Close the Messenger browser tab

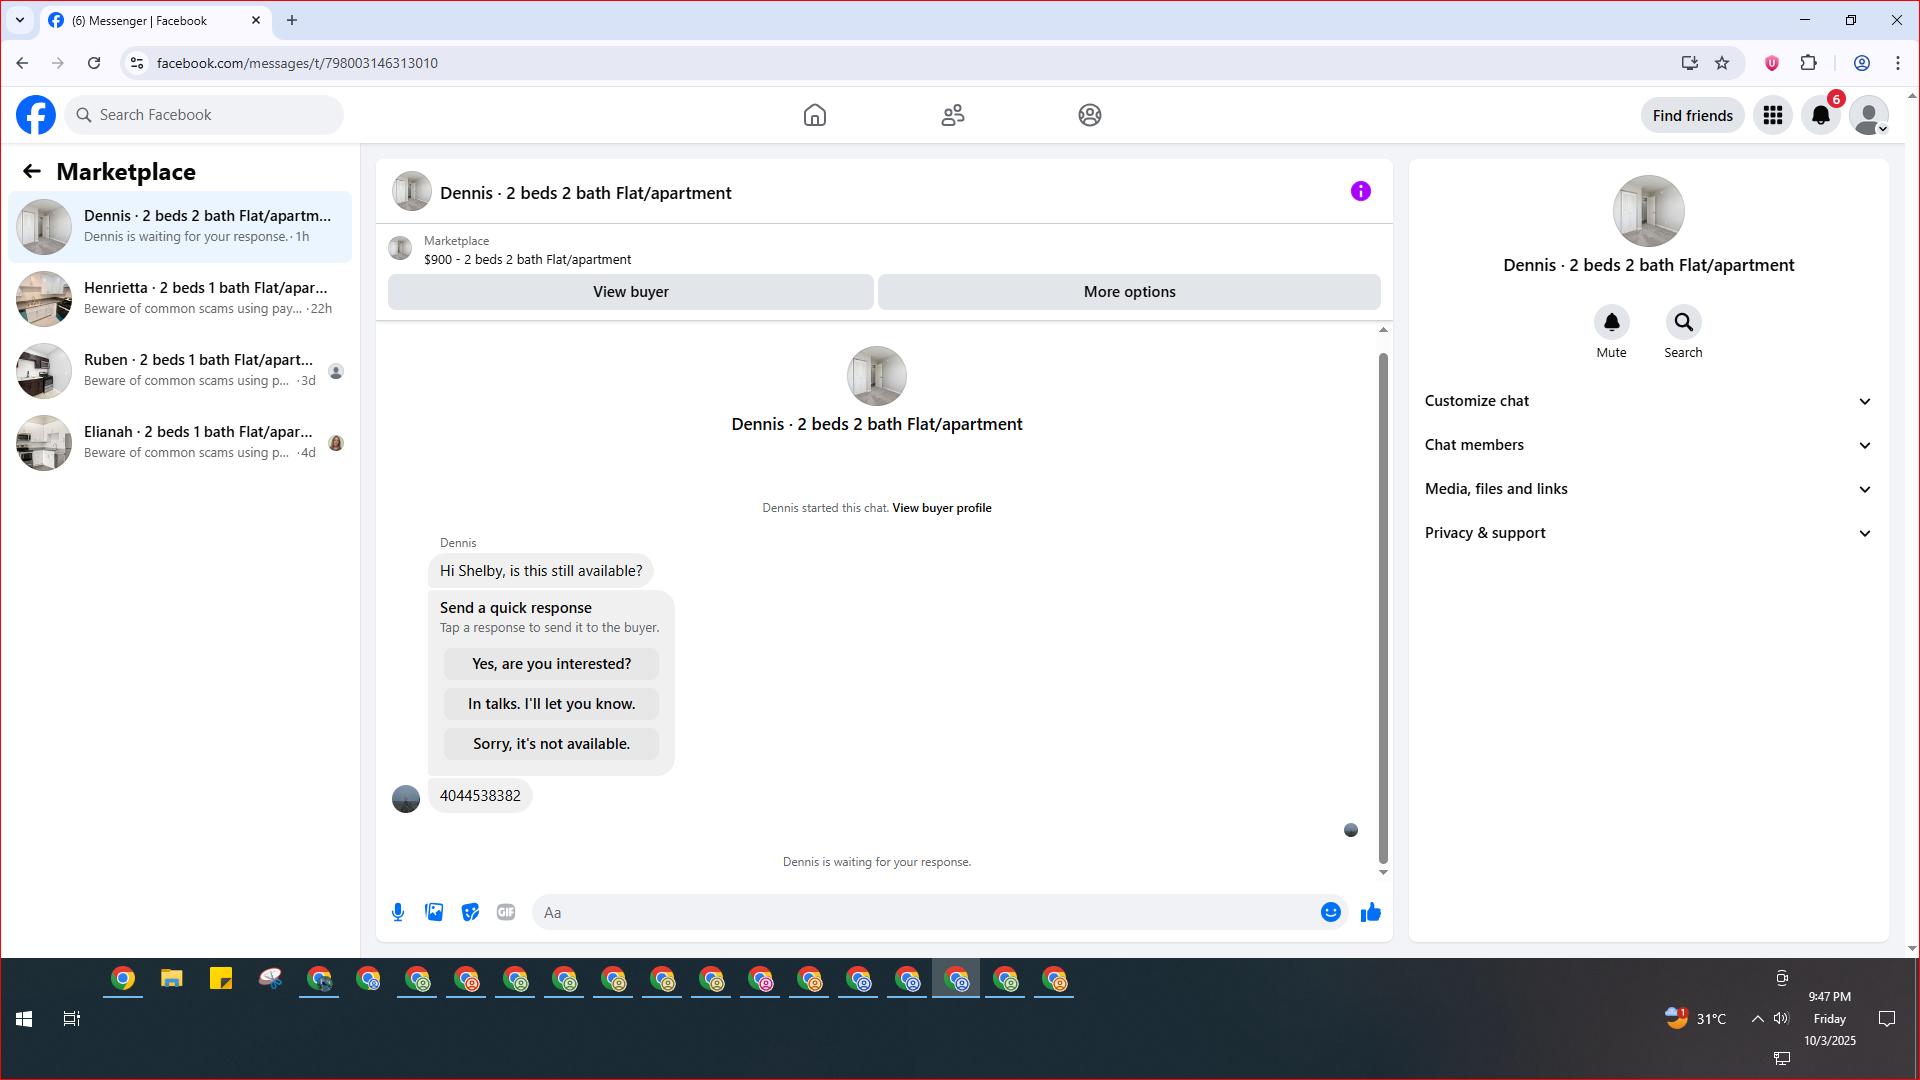coord(256,20)
